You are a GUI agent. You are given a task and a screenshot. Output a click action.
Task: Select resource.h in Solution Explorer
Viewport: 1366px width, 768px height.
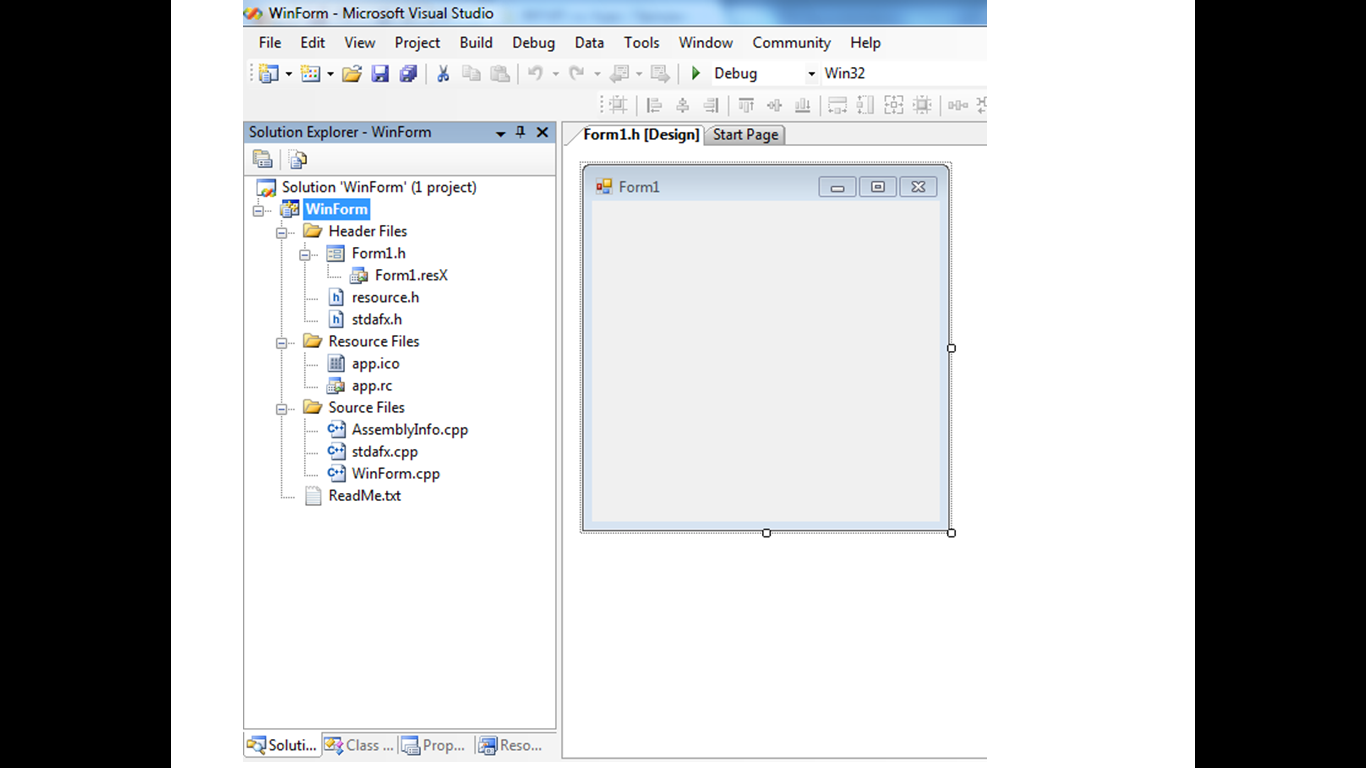[x=385, y=298]
